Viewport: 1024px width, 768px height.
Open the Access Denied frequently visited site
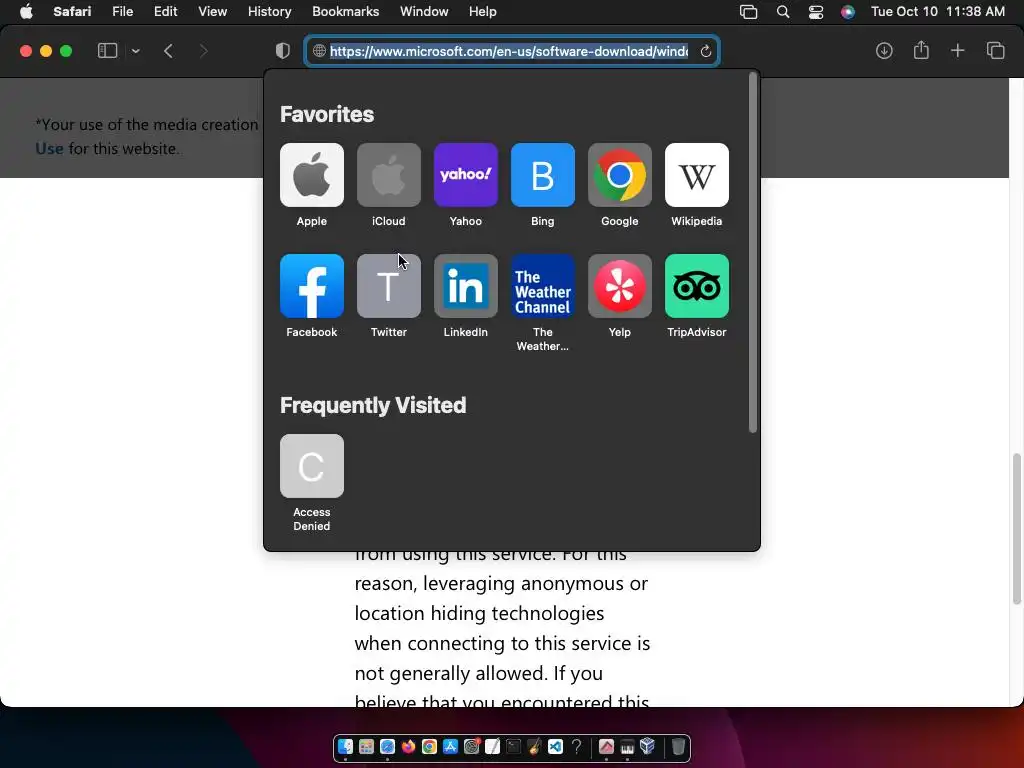(x=312, y=466)
